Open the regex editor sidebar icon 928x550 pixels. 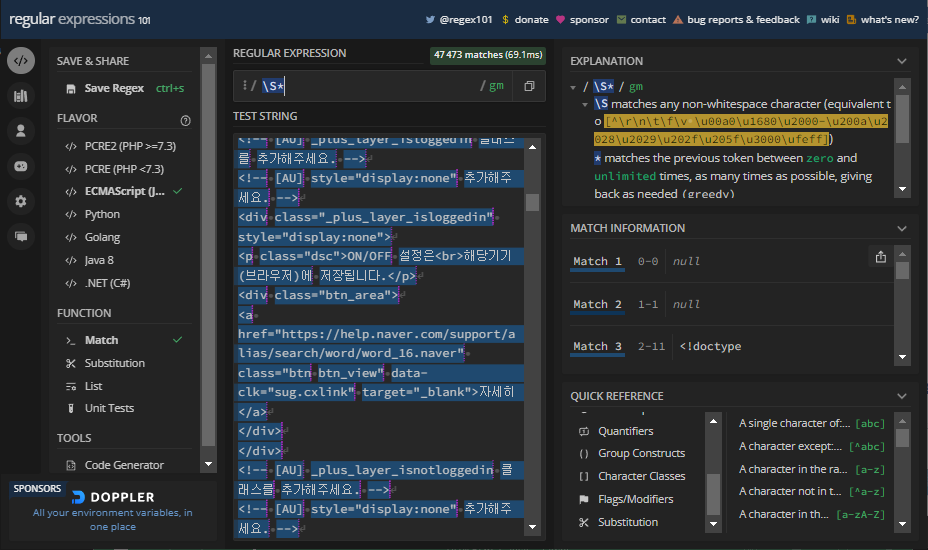21,60
